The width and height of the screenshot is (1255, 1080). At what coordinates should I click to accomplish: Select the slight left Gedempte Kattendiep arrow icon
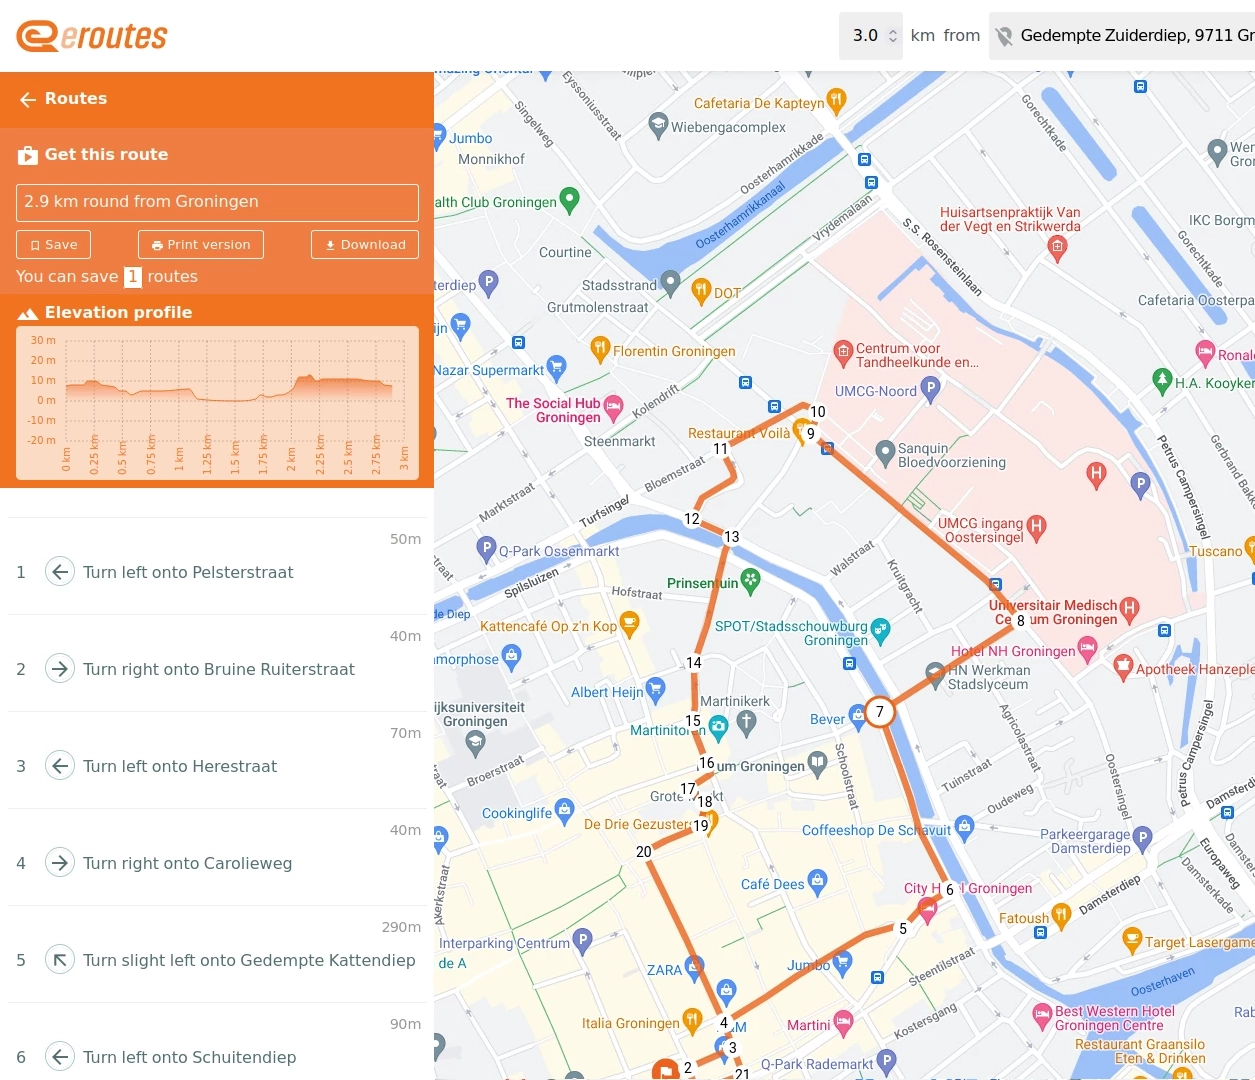[60, 960]
